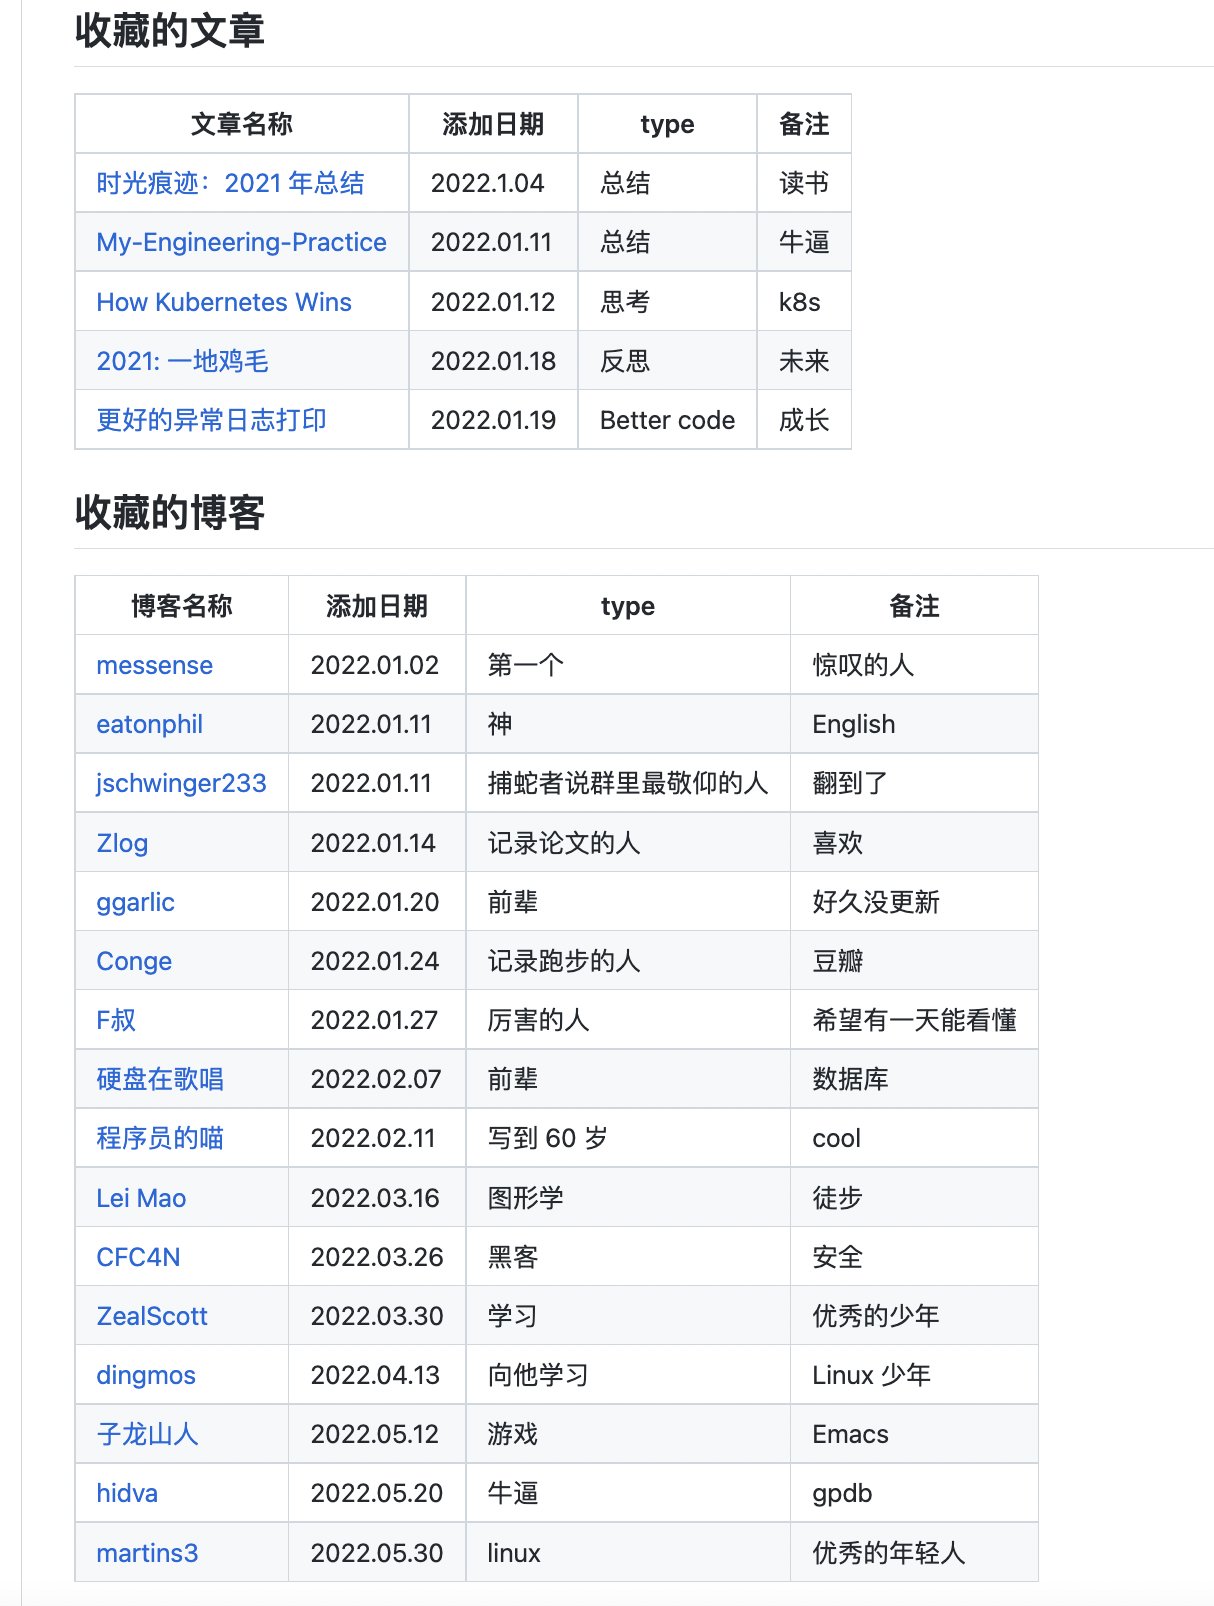Click the Better code type cell
Screen dimensions: 1214x1606
point(667,420)
